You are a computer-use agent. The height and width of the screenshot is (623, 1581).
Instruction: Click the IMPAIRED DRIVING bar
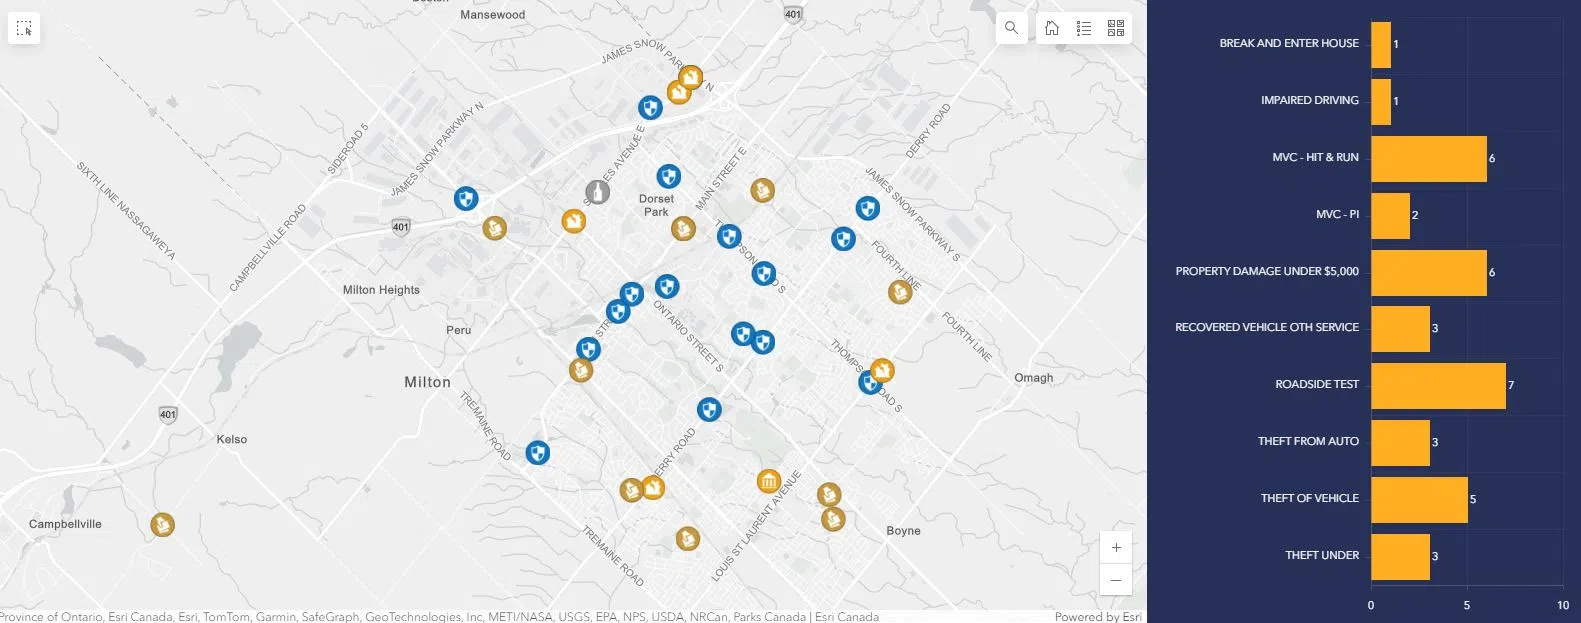(x=1380, y=101)
